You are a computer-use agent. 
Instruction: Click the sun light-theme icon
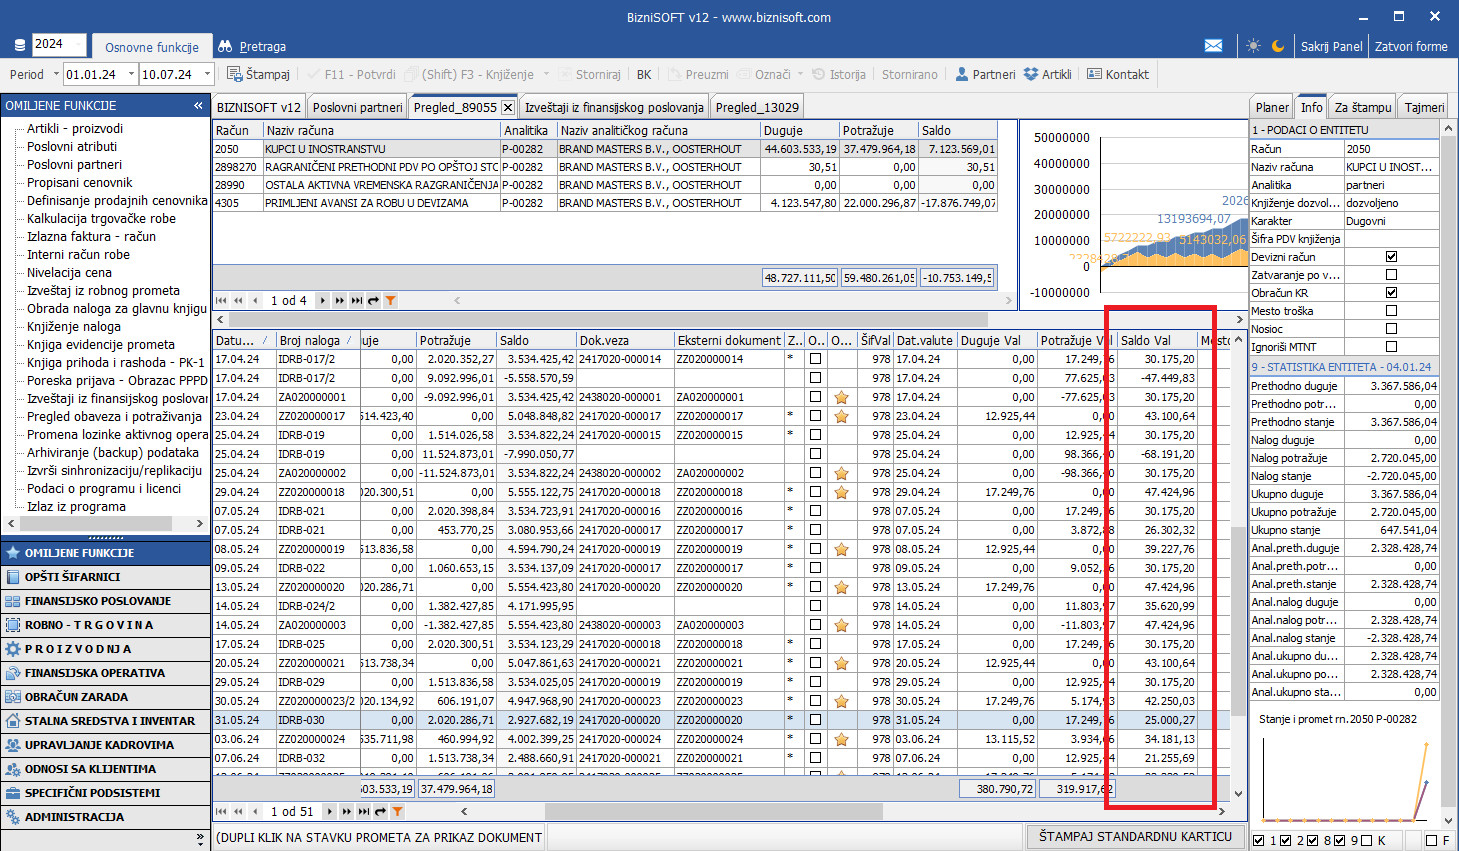coord(1254,46)
